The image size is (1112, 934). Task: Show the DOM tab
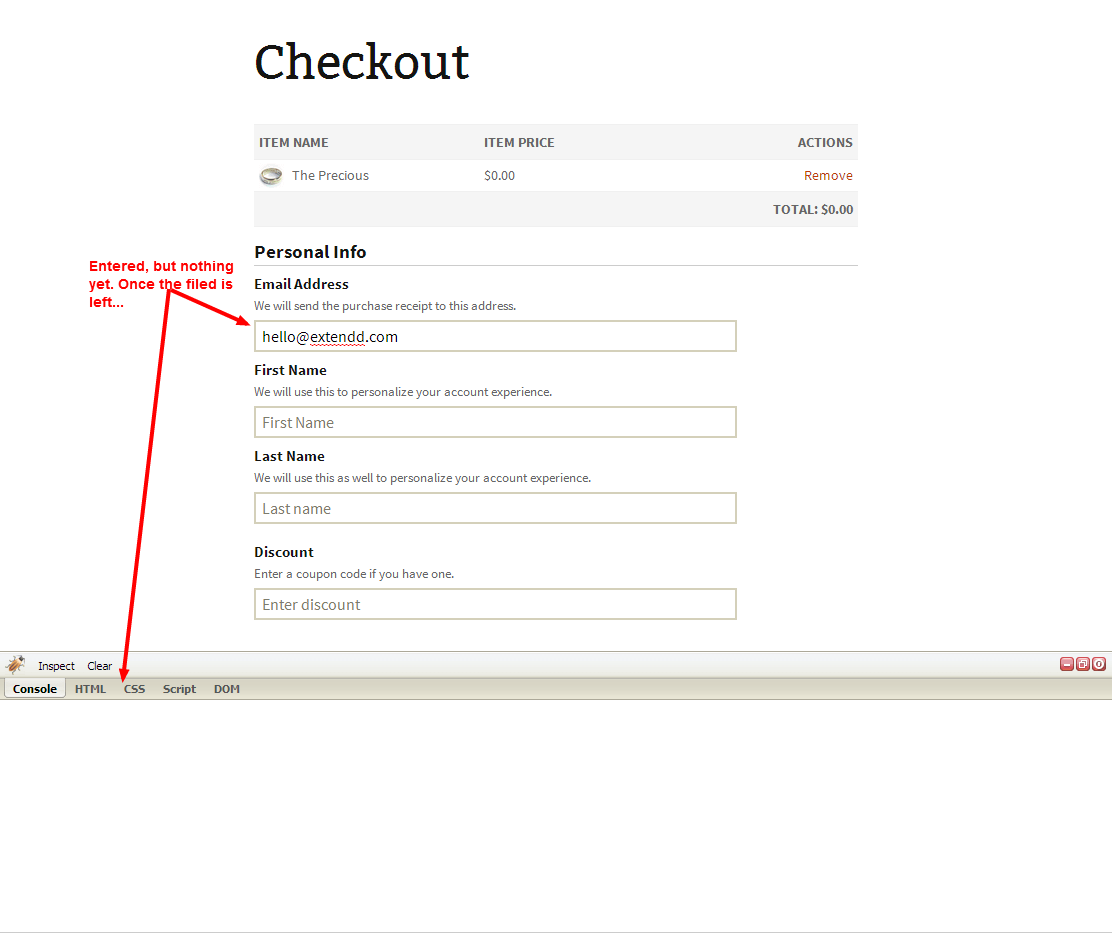point(227,689)
